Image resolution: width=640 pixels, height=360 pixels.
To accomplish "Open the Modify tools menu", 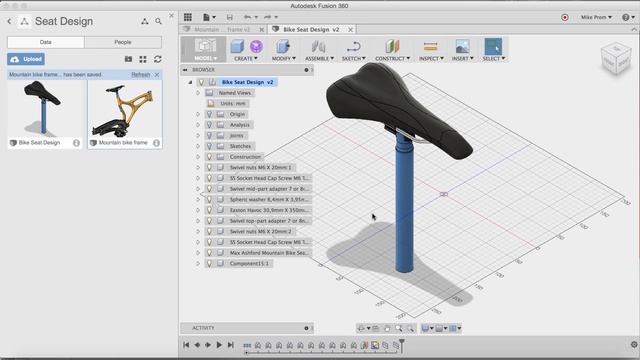I will pos(283,58).
